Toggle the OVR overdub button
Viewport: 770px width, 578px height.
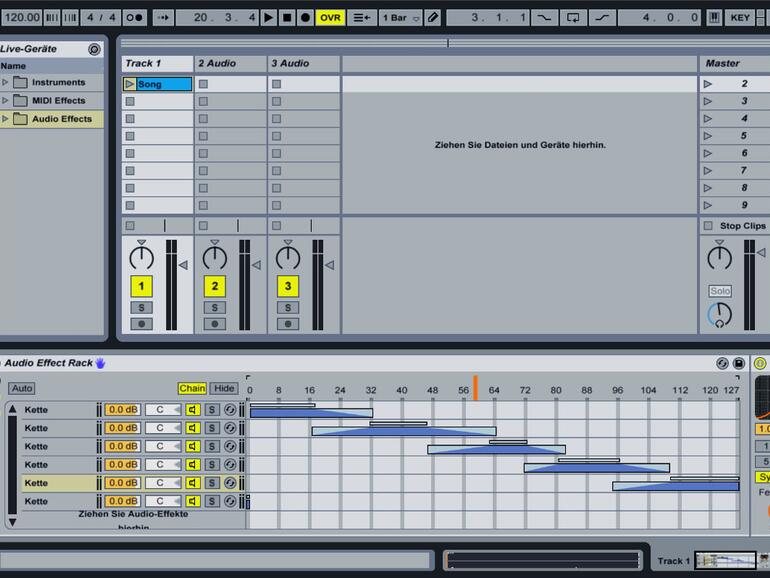point(330,17)
